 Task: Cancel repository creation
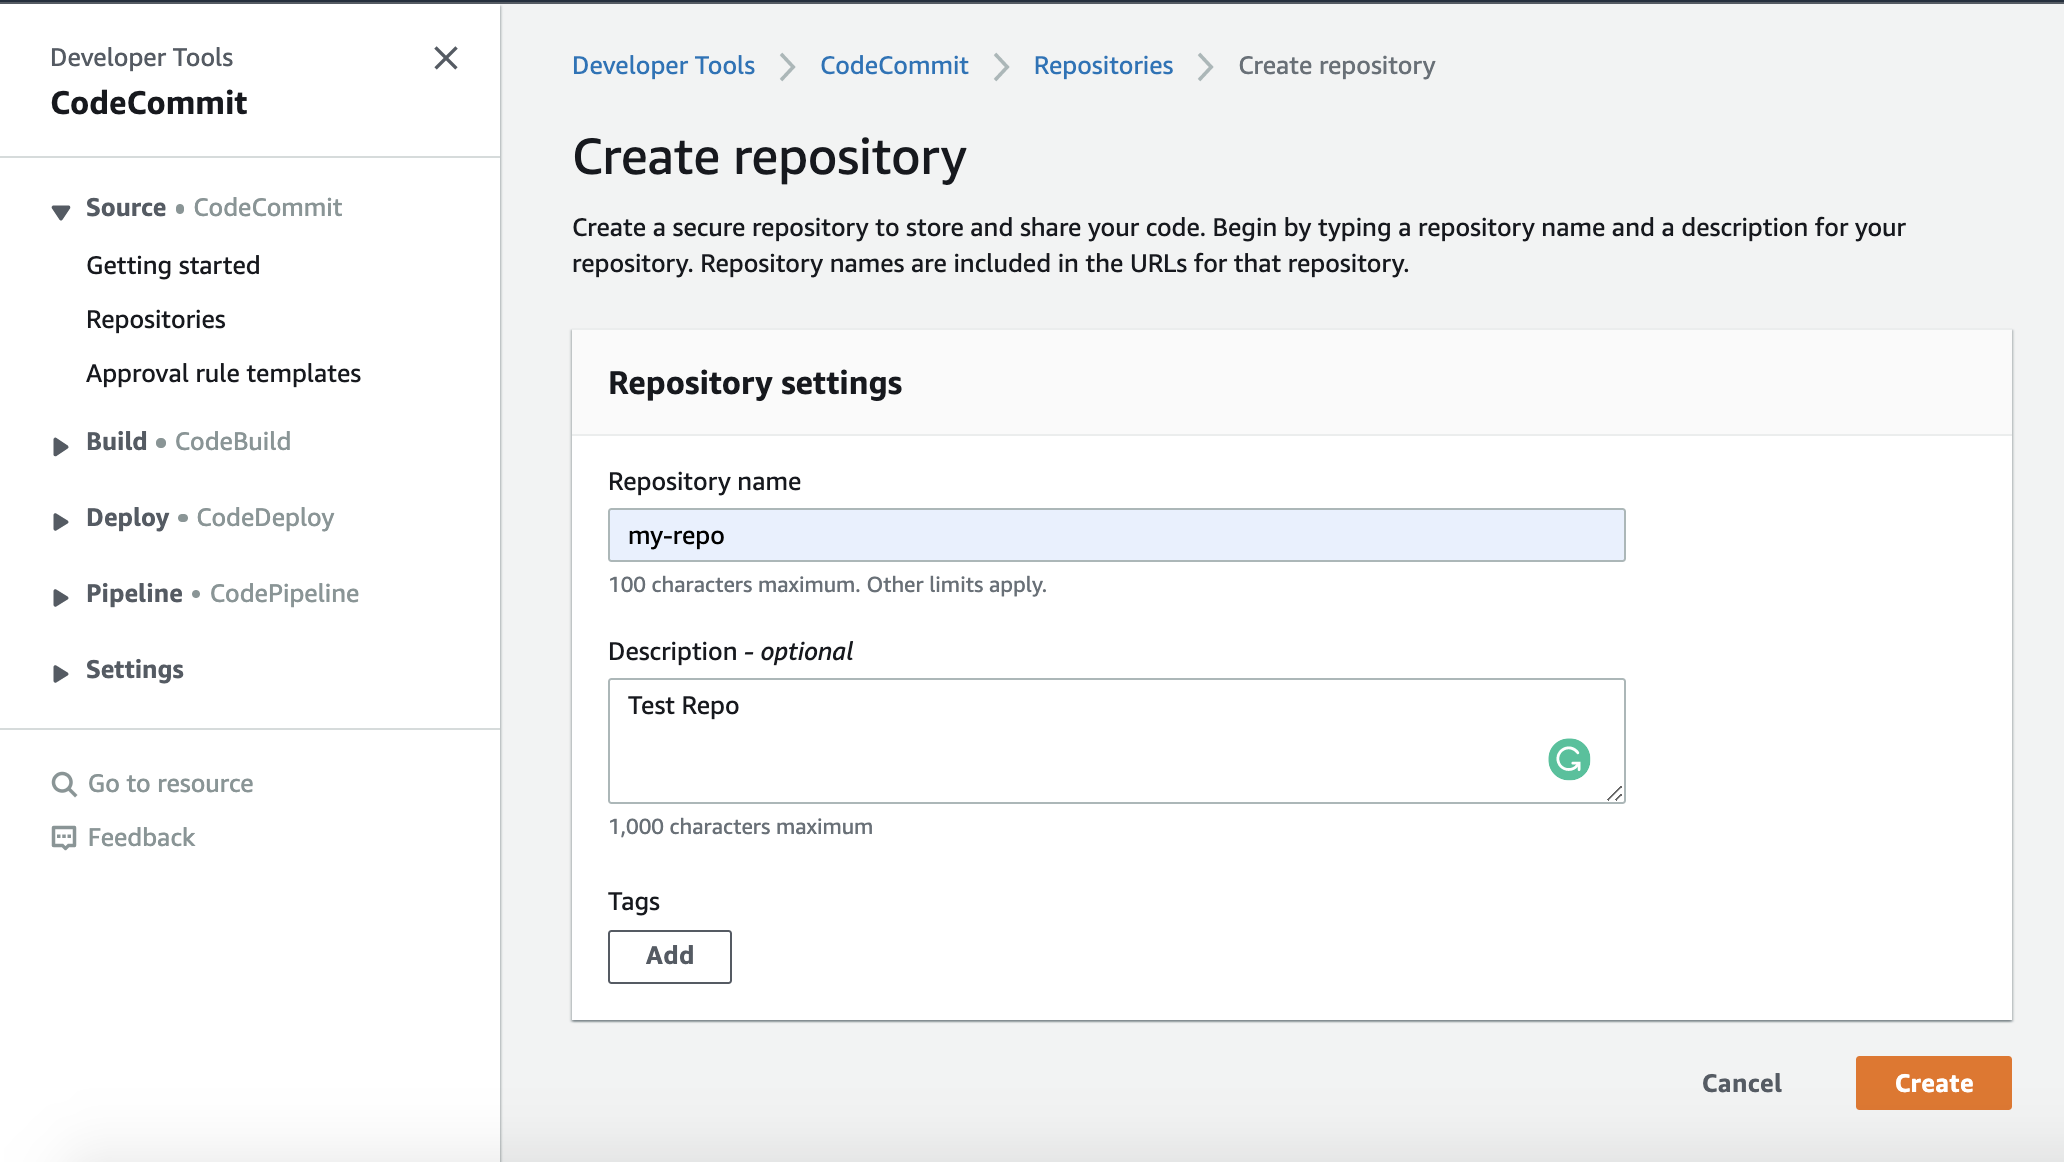[1741, 1083]
